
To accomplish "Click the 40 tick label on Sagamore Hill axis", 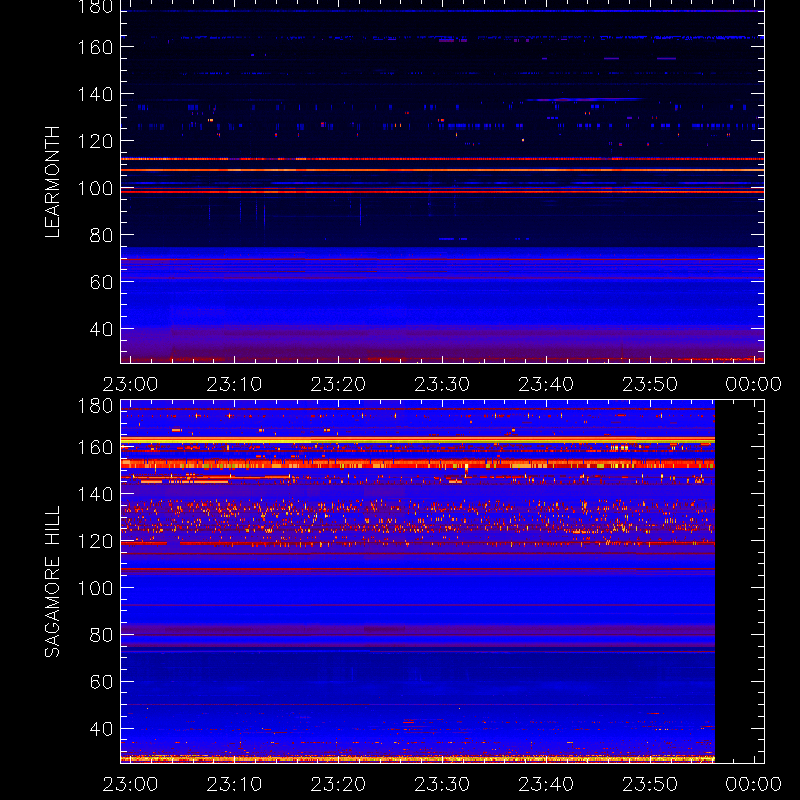I will click(101, 729).
